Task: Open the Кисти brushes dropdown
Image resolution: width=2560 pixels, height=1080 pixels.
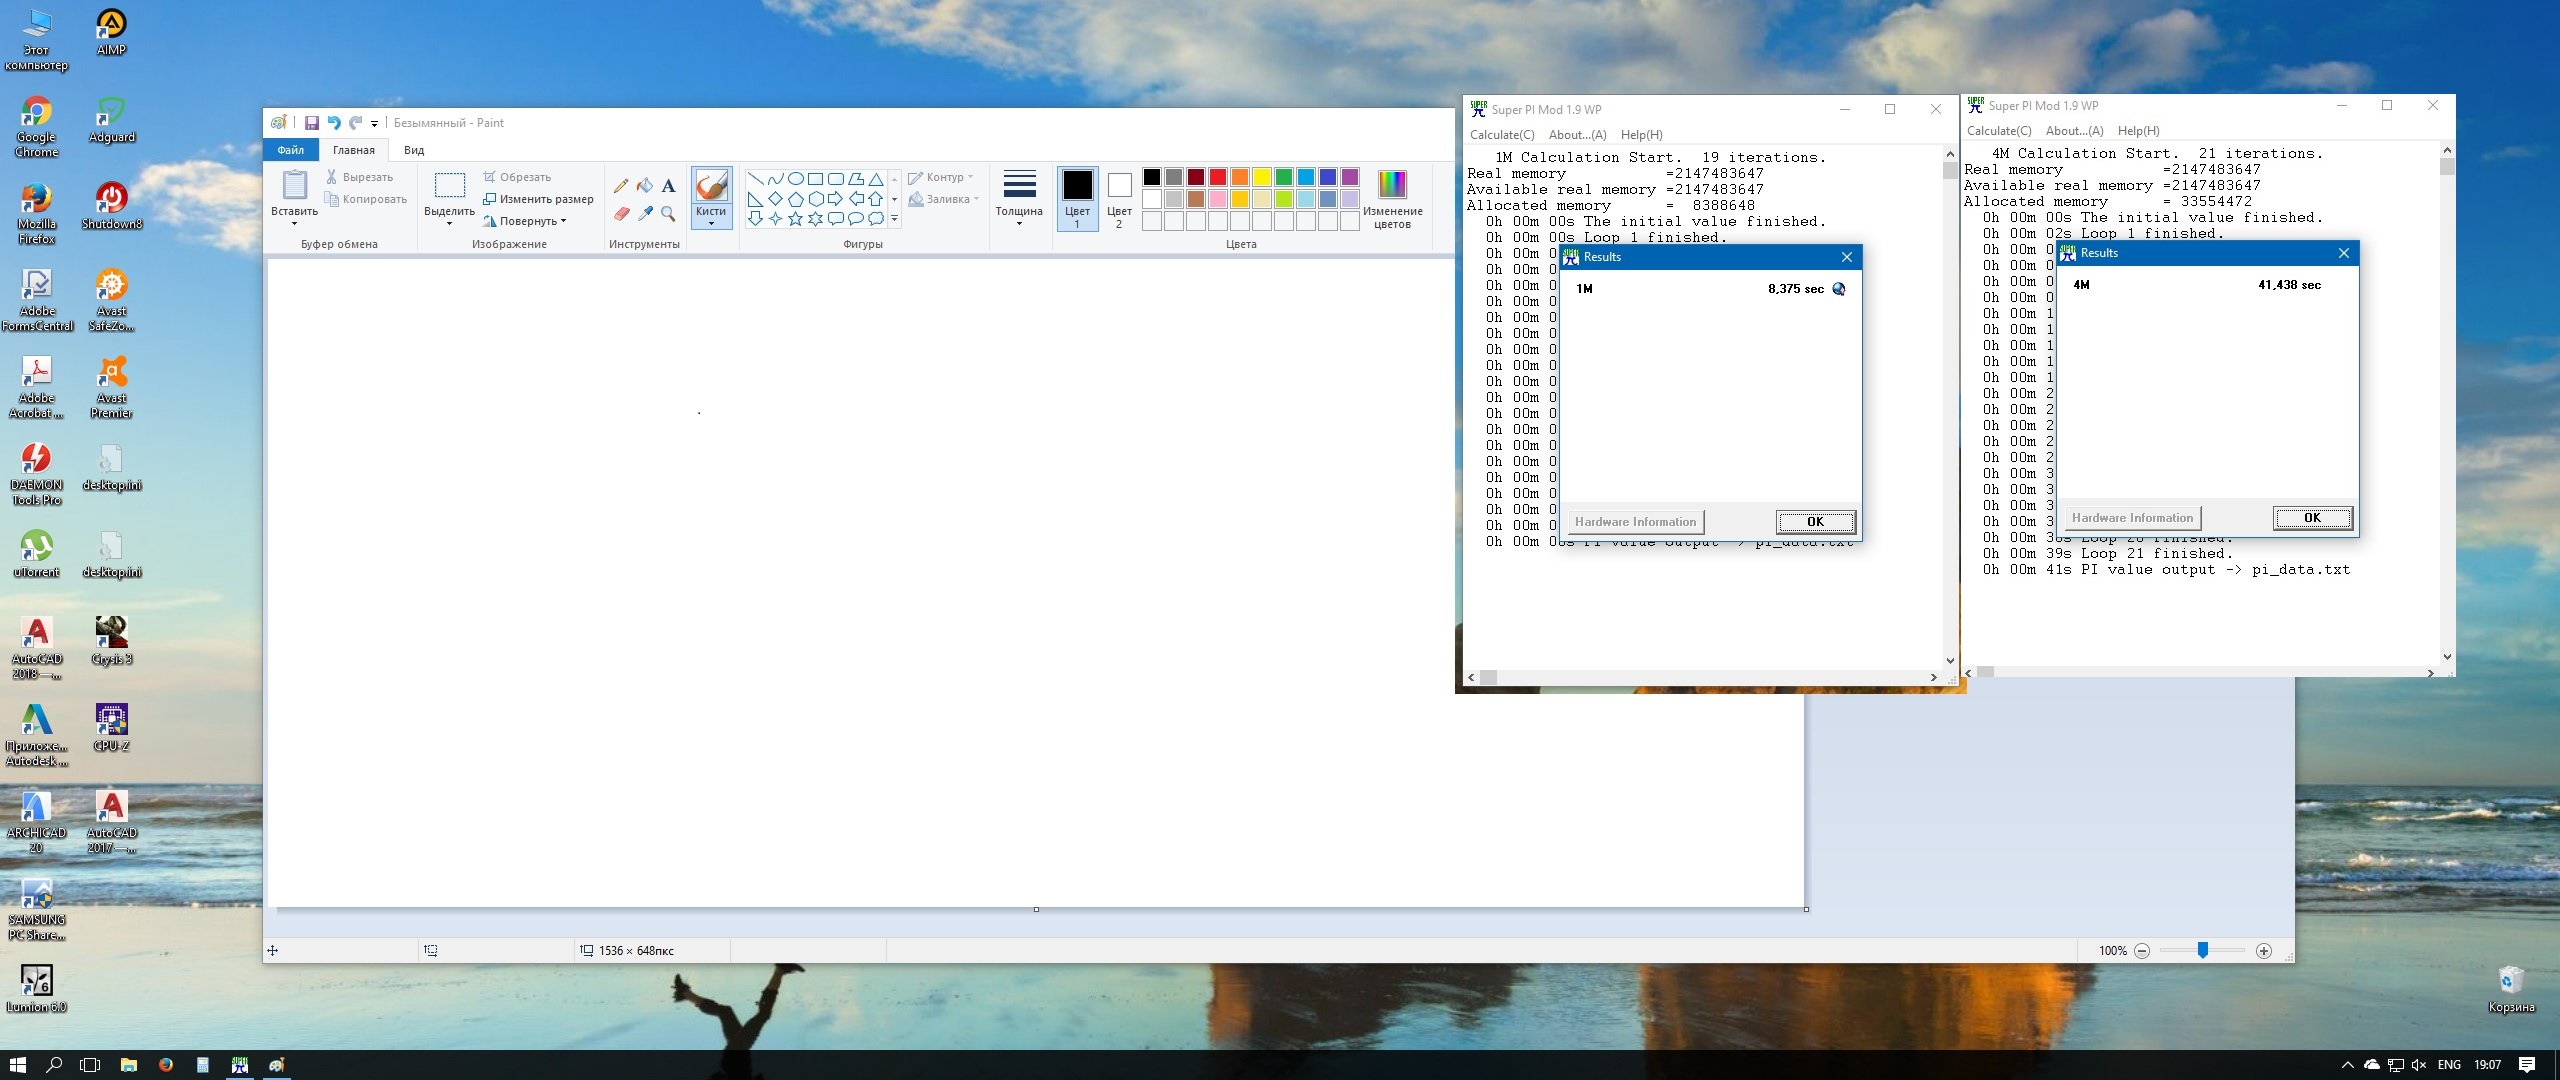Action: pyautogui.click(x=711, y=218)
